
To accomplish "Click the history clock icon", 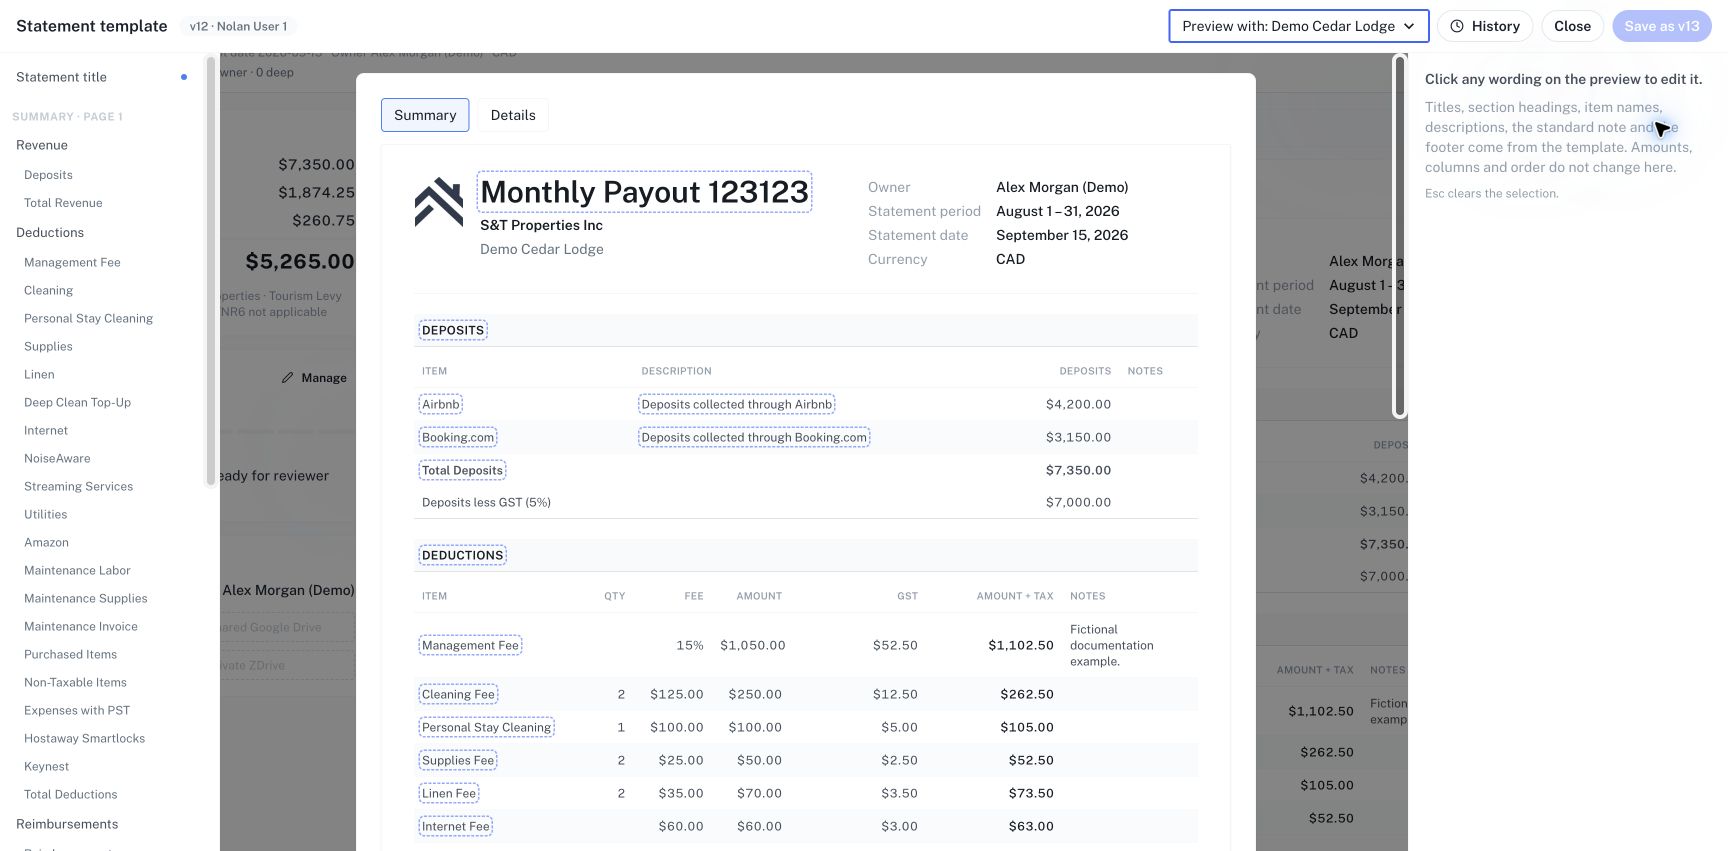I will click(x=1457, y=26).
